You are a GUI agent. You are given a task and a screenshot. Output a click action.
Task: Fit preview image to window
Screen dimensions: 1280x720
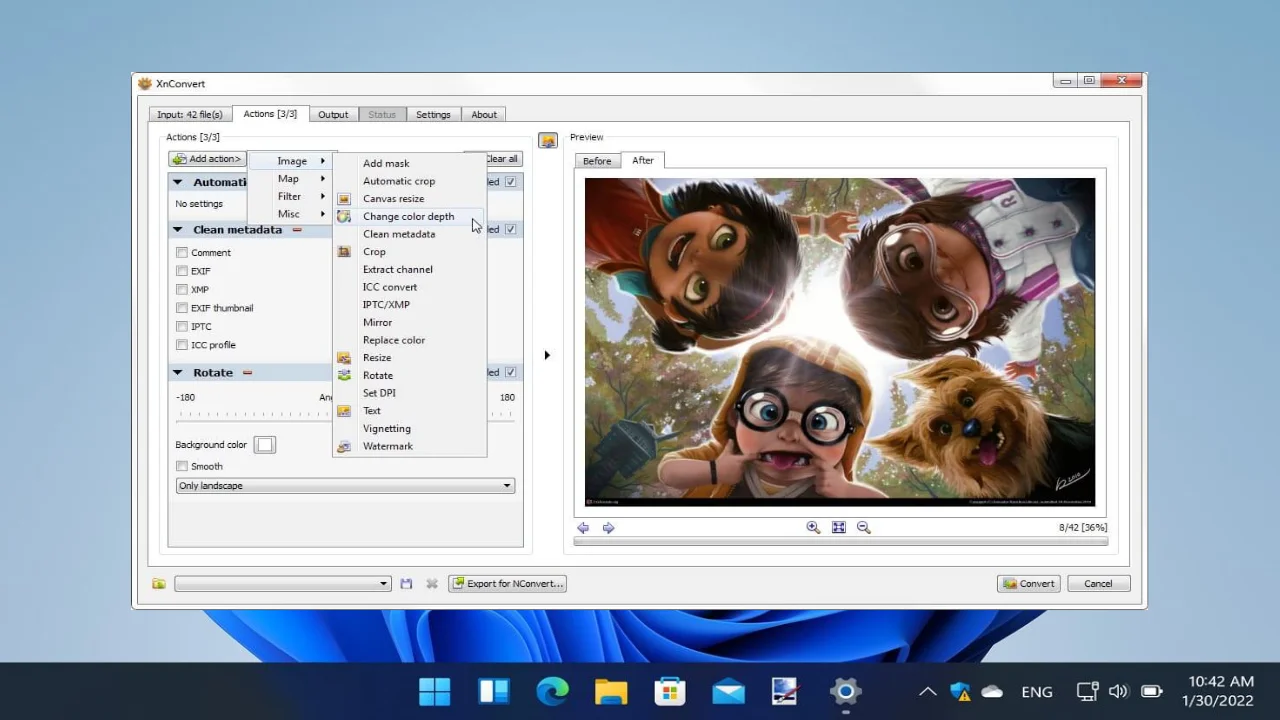[x=838, y=527]
